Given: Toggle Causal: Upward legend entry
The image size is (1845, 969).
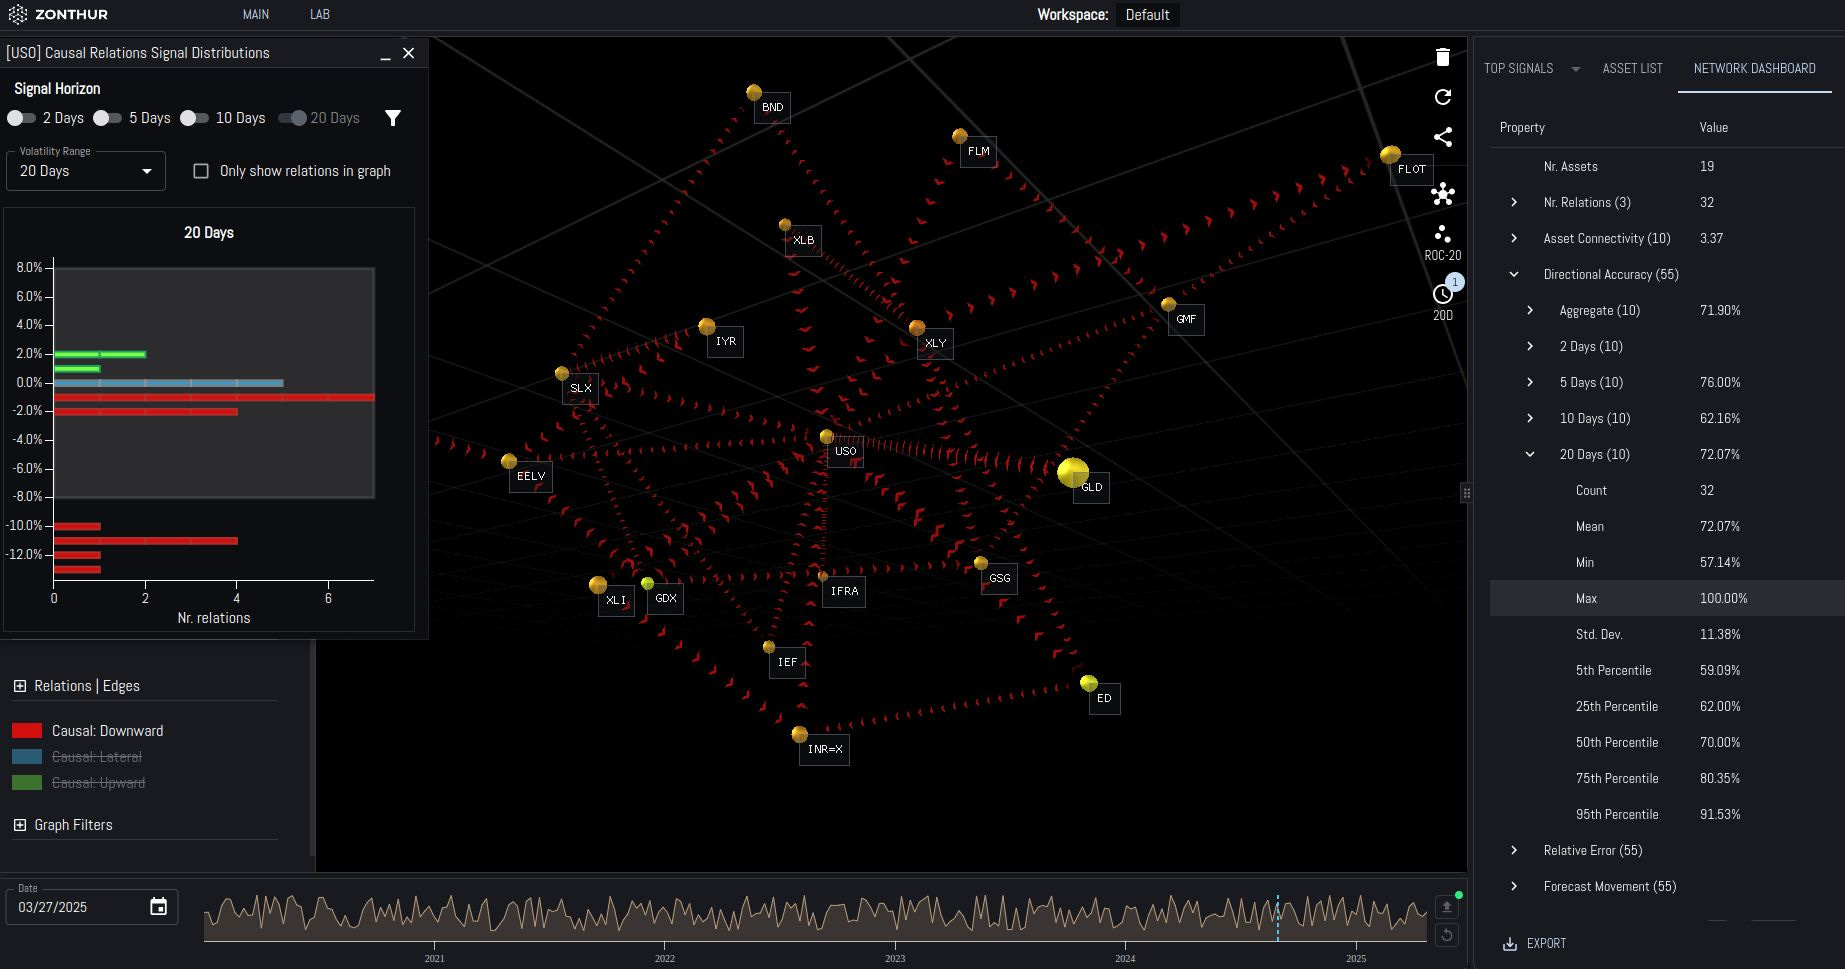Looking at the screenshot, I should tap(78, 783).
